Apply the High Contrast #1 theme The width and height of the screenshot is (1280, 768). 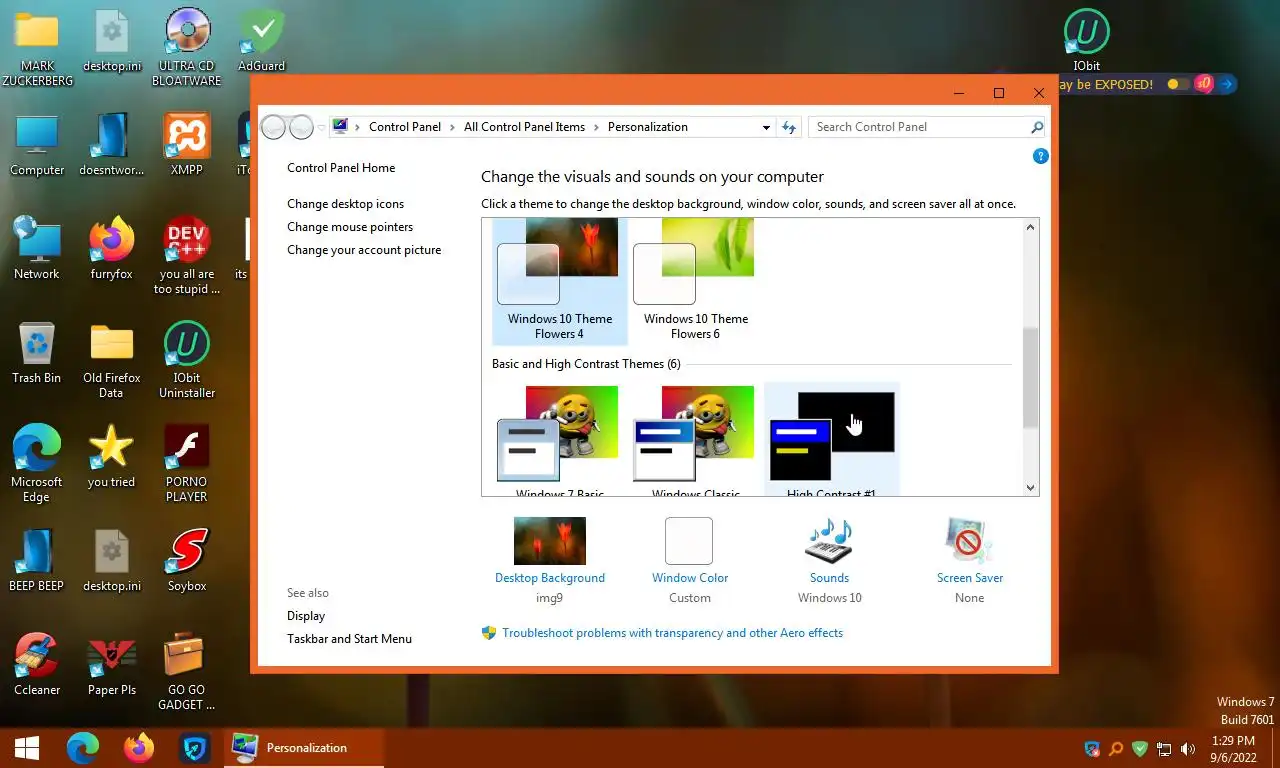point(831,440)
